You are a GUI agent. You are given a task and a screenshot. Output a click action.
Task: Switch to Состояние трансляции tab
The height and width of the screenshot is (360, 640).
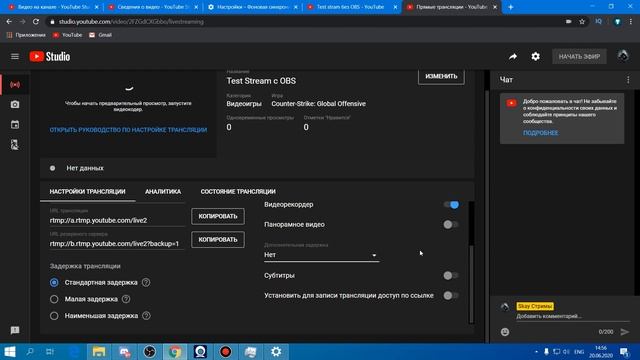238,191
